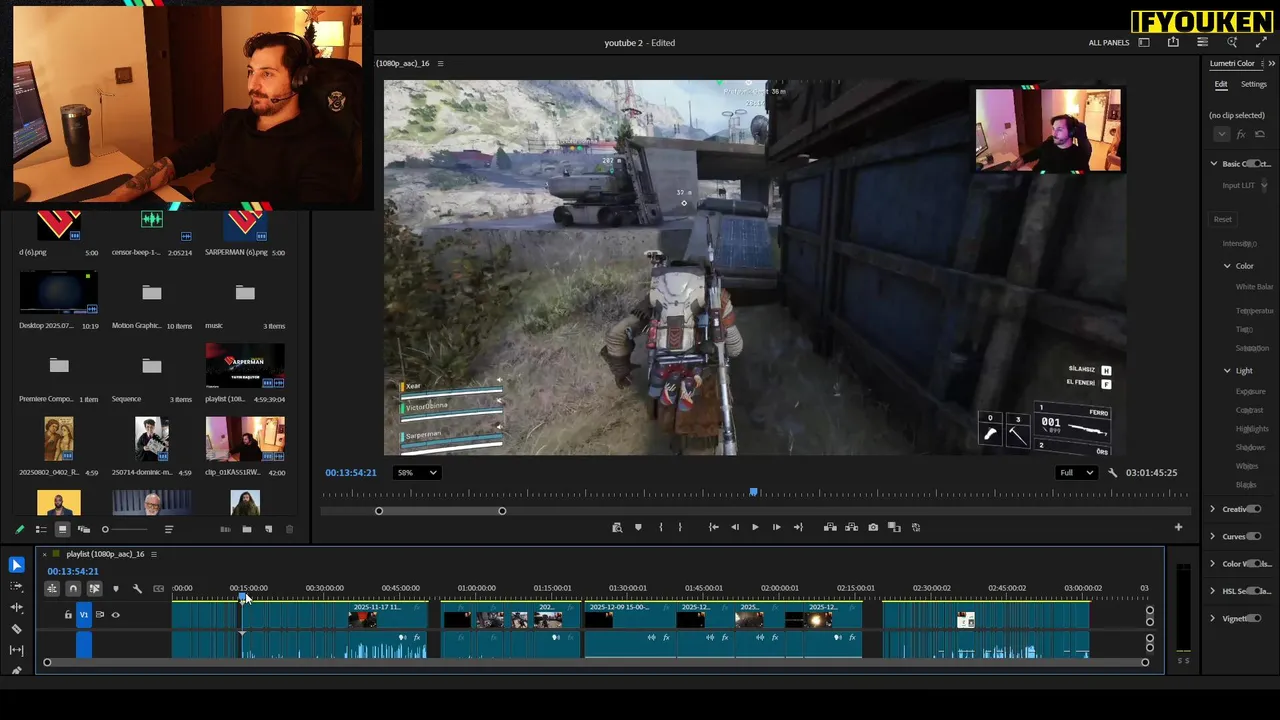Toggle sync lock on V1 track
The width and height of the screenshot is (1280, 720).
(x=99, y=615)
